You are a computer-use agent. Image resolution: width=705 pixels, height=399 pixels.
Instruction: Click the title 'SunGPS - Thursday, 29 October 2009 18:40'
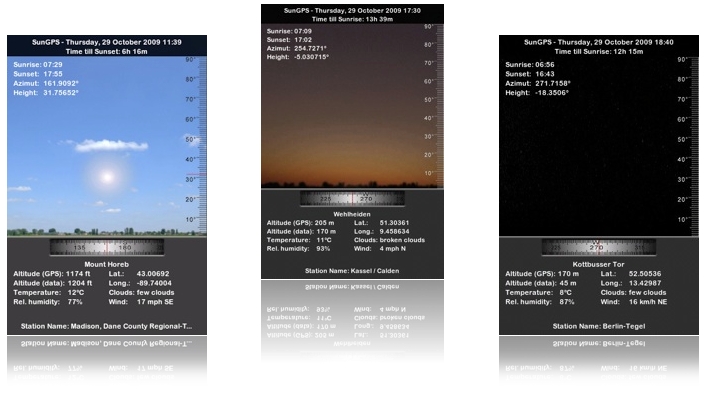pyautogui.click(x=598, y=42)
